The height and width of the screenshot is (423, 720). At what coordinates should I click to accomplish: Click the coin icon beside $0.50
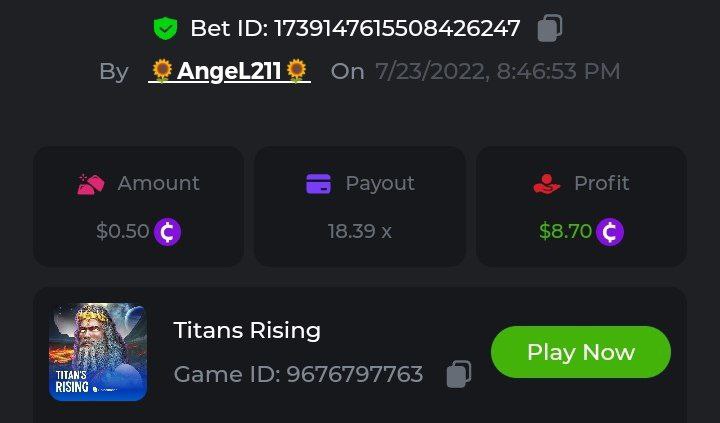coord(167,232)
